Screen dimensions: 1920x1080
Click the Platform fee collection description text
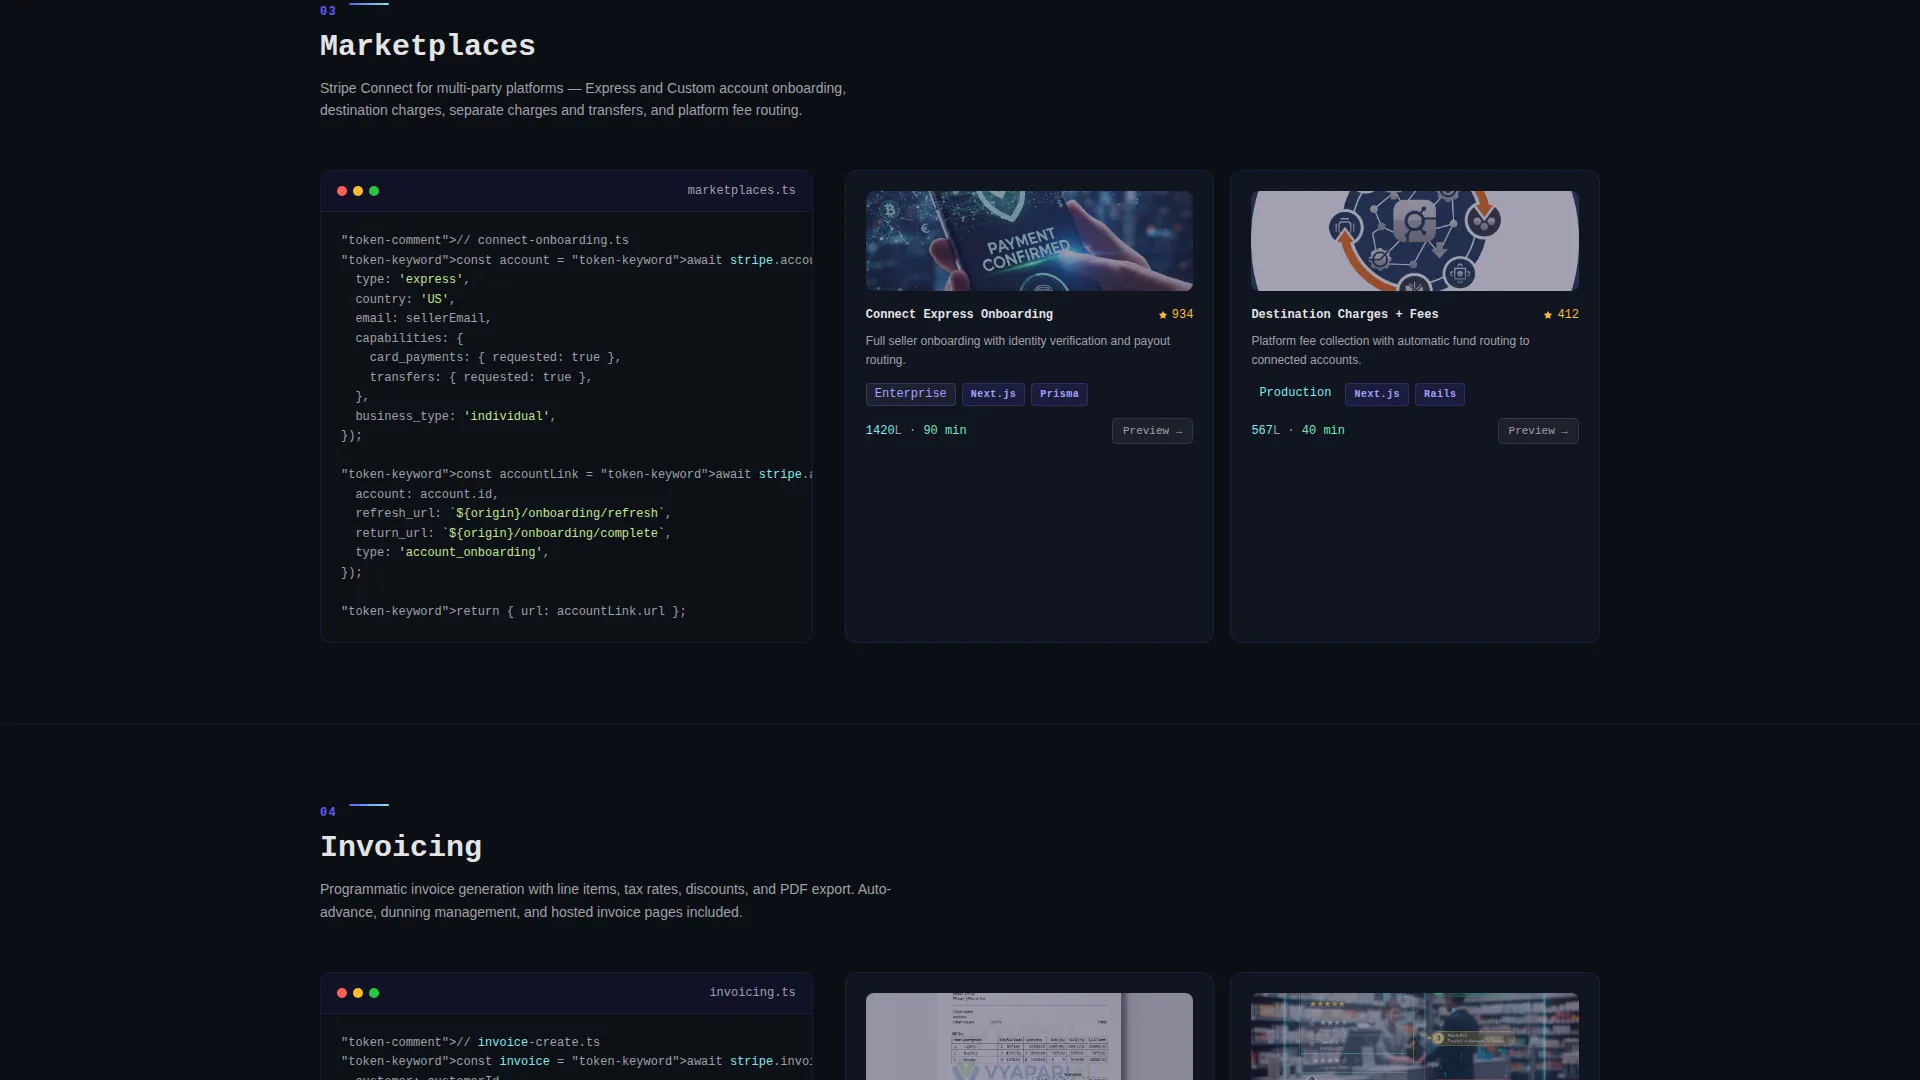pyautogui.click(x=1390, y=350)
